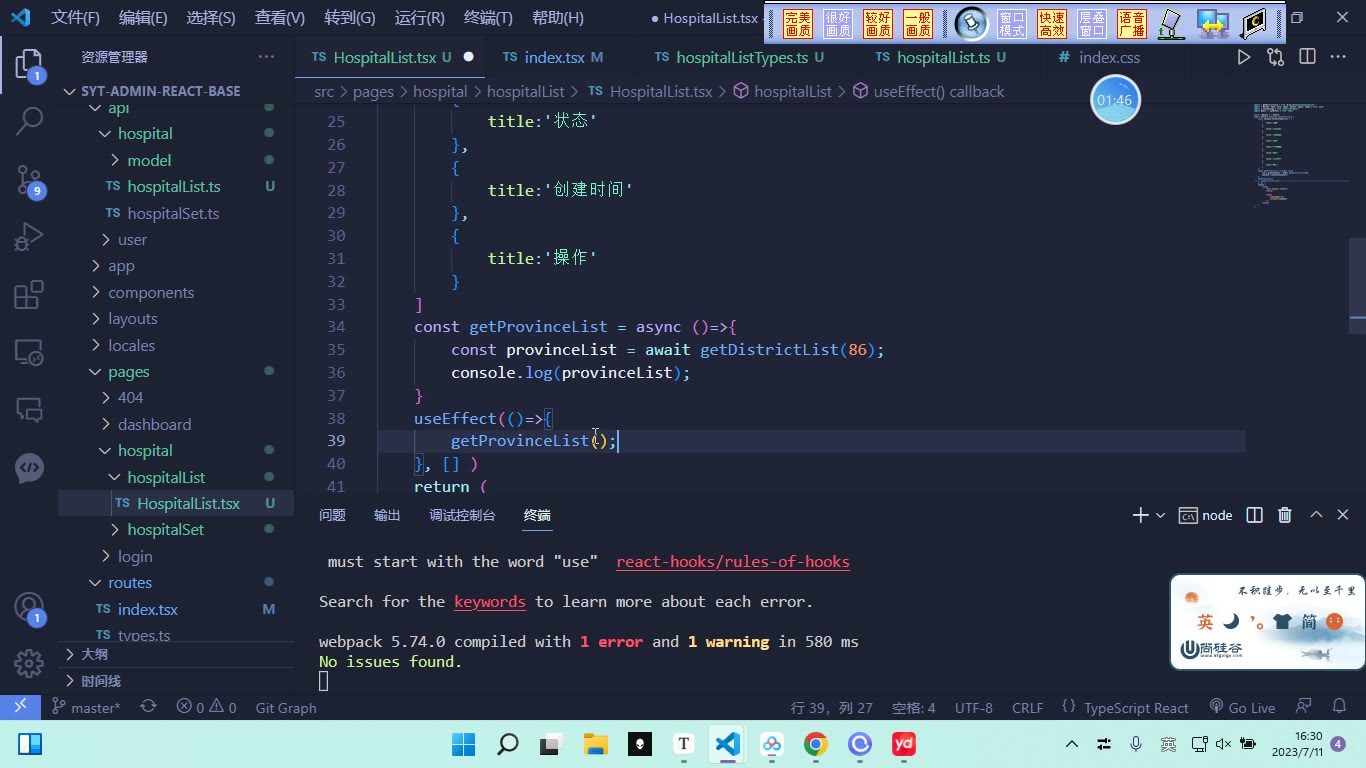The image size is (1366, 768).
Task: Open the 运行(R) menu
Action: (x=420, y=18)
